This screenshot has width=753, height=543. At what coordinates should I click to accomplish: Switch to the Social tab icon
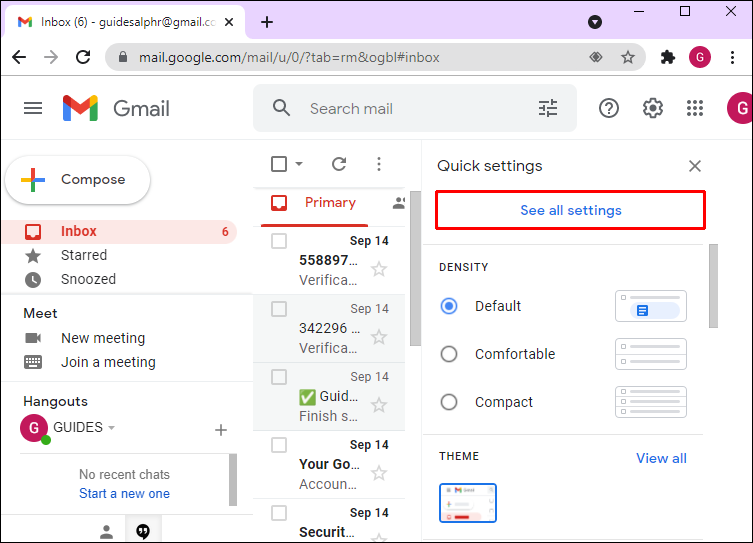pyautogui.click(x=399, y=203)
